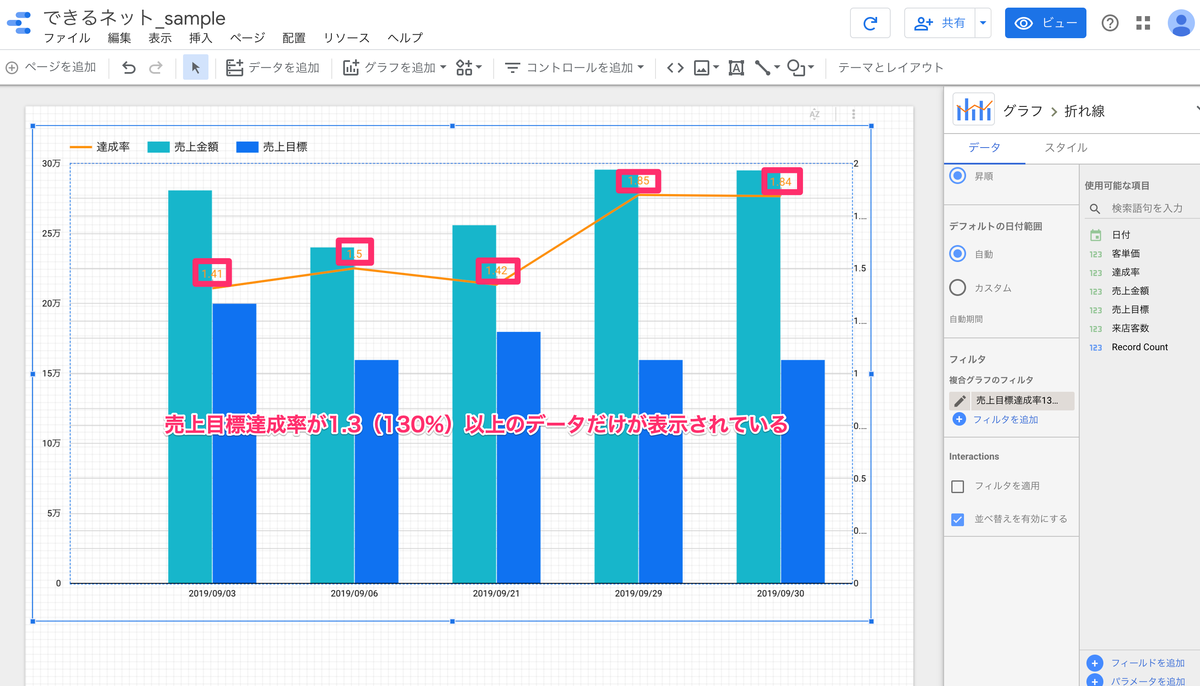1200x686 pixels.
Task: Click the pencil edit icon on the filter
Action: [960, 401]
